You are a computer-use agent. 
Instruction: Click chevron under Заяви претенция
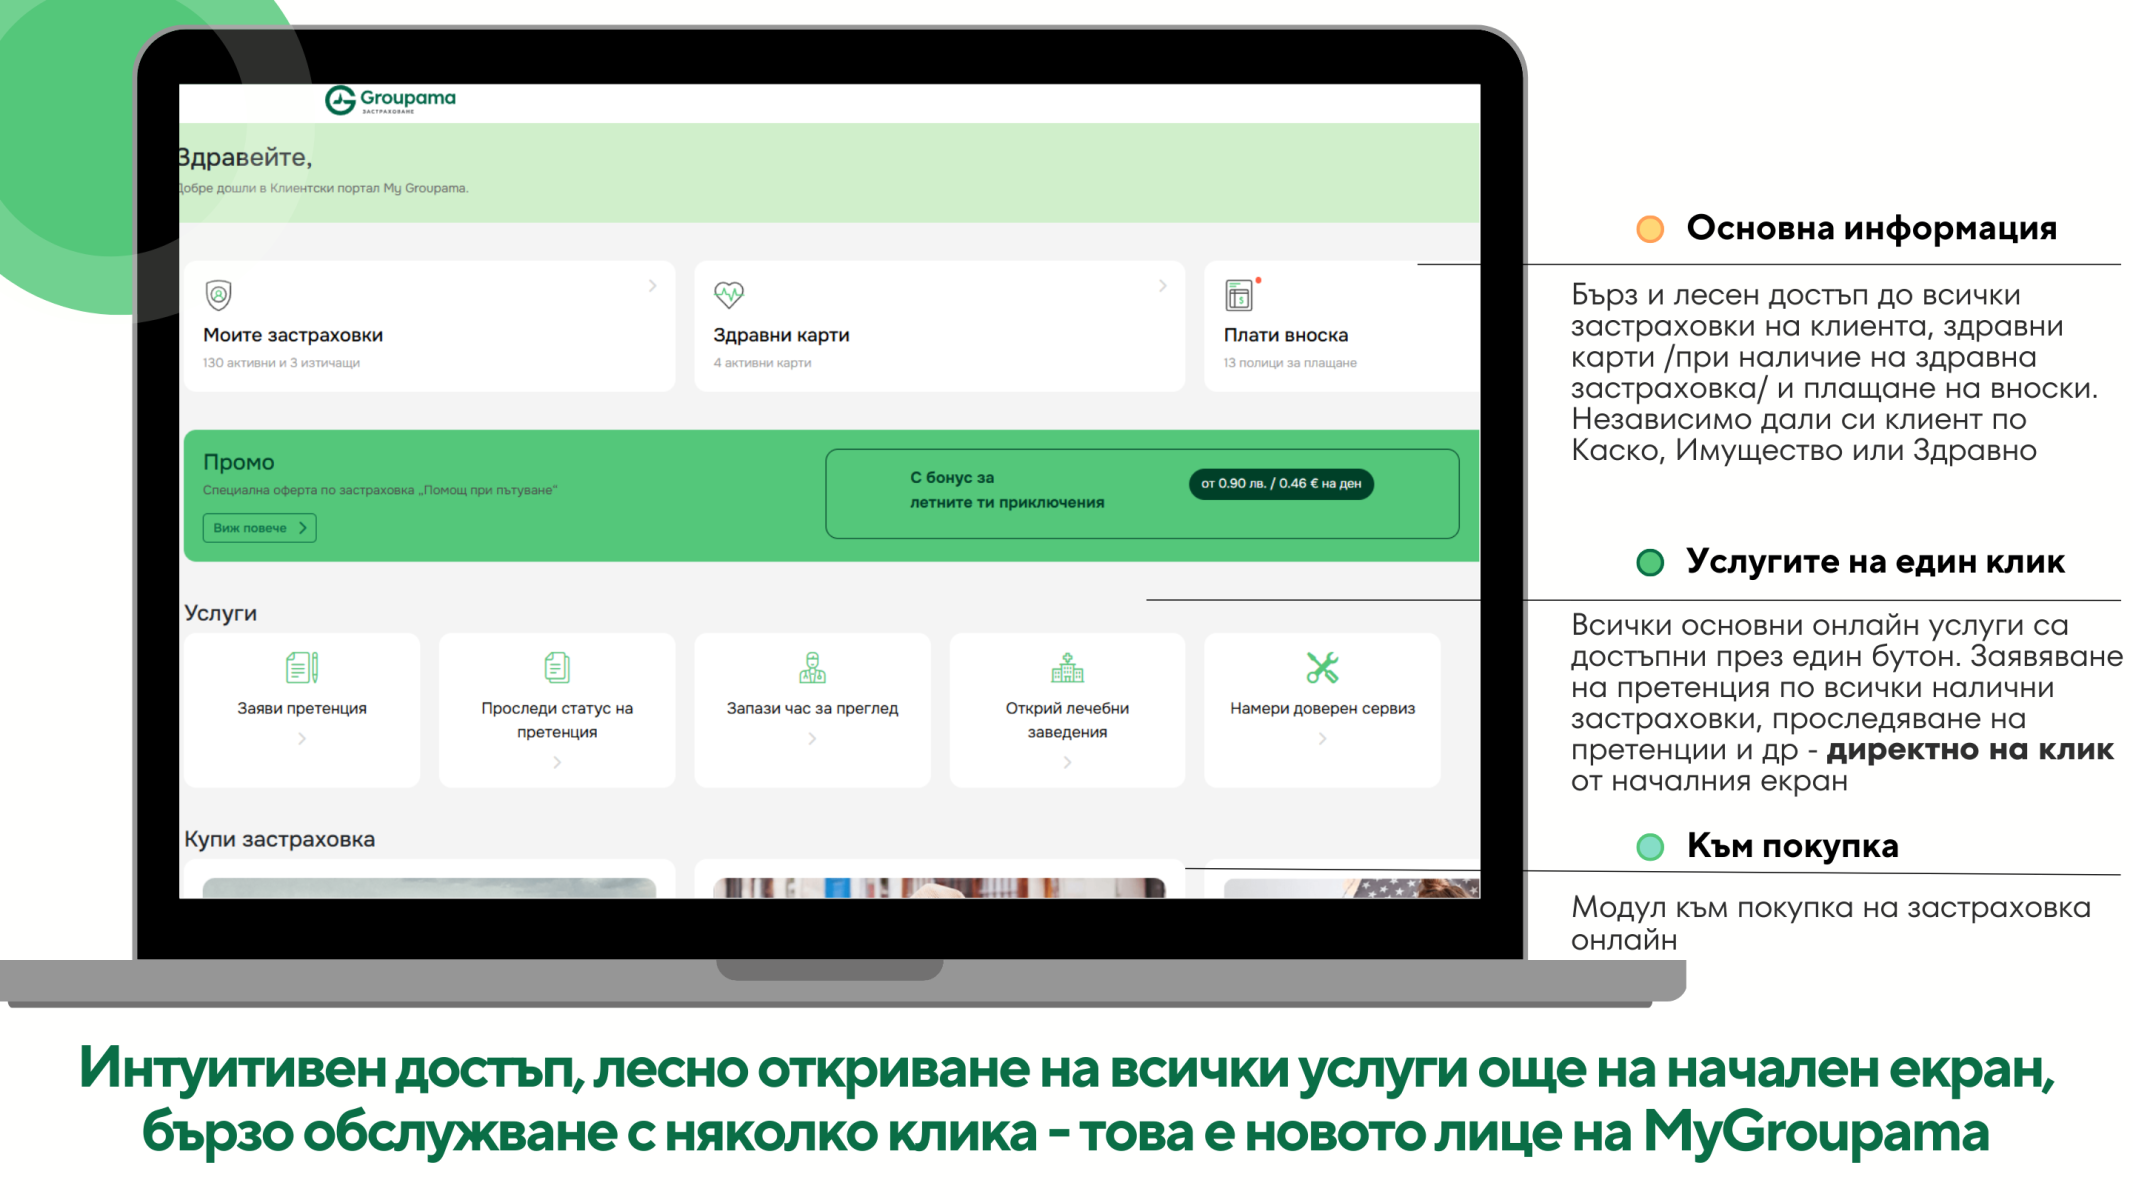[301, 739]
